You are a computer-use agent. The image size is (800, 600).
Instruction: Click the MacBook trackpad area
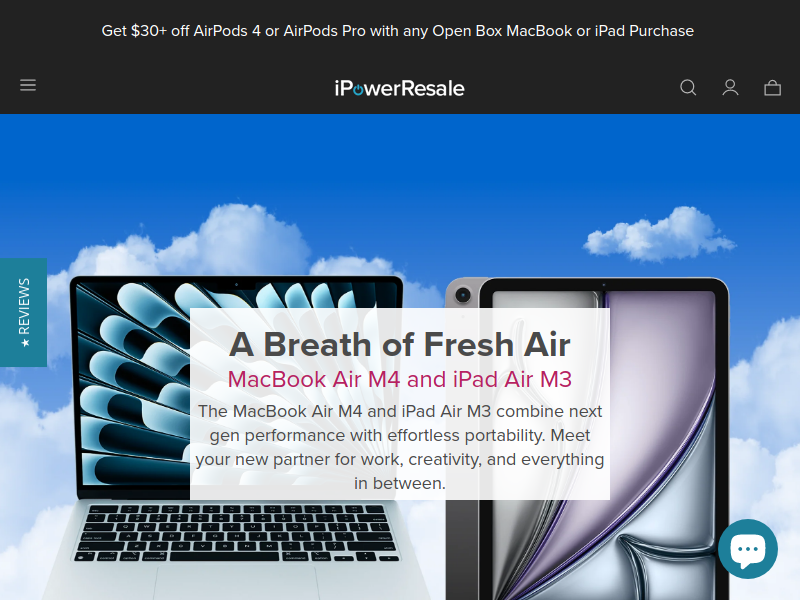tap(237, 583)
